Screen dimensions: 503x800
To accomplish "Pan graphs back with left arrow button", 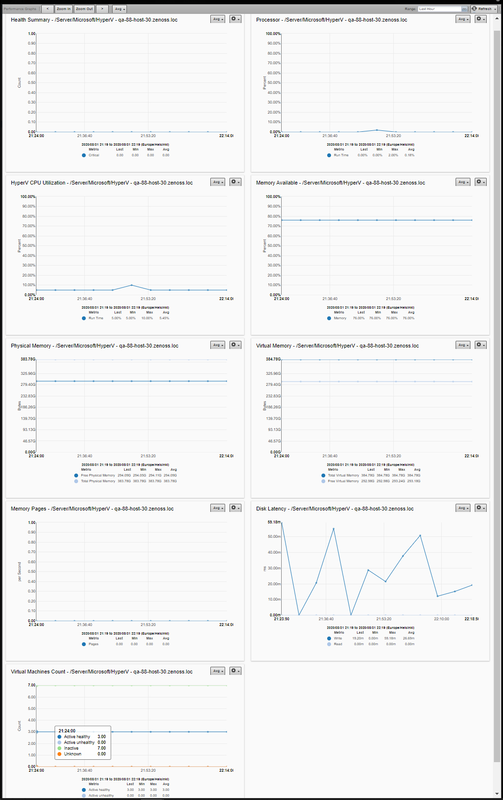I will tap(47, 9).
